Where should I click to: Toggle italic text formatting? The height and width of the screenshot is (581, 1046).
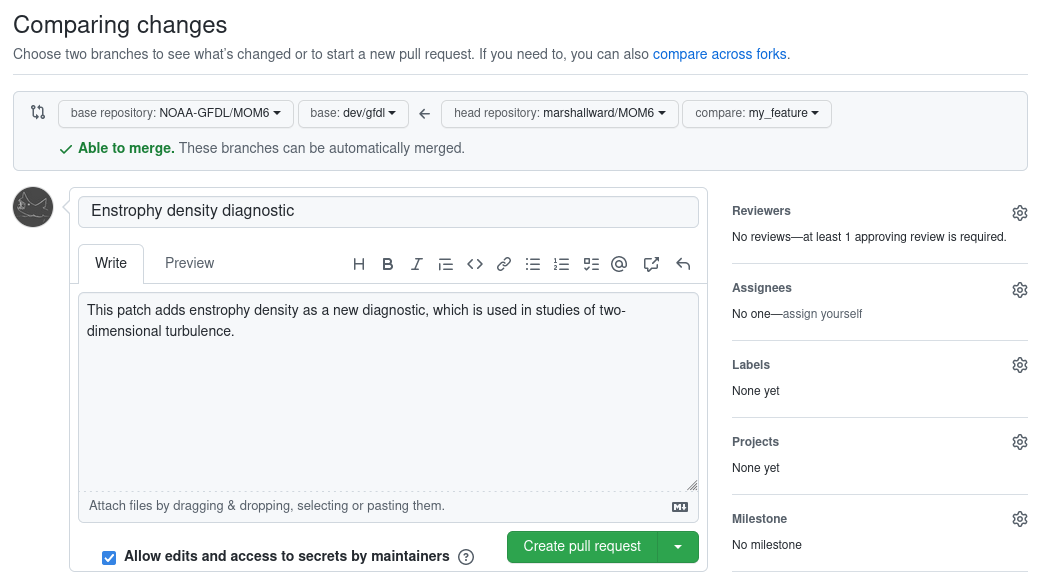417,264
